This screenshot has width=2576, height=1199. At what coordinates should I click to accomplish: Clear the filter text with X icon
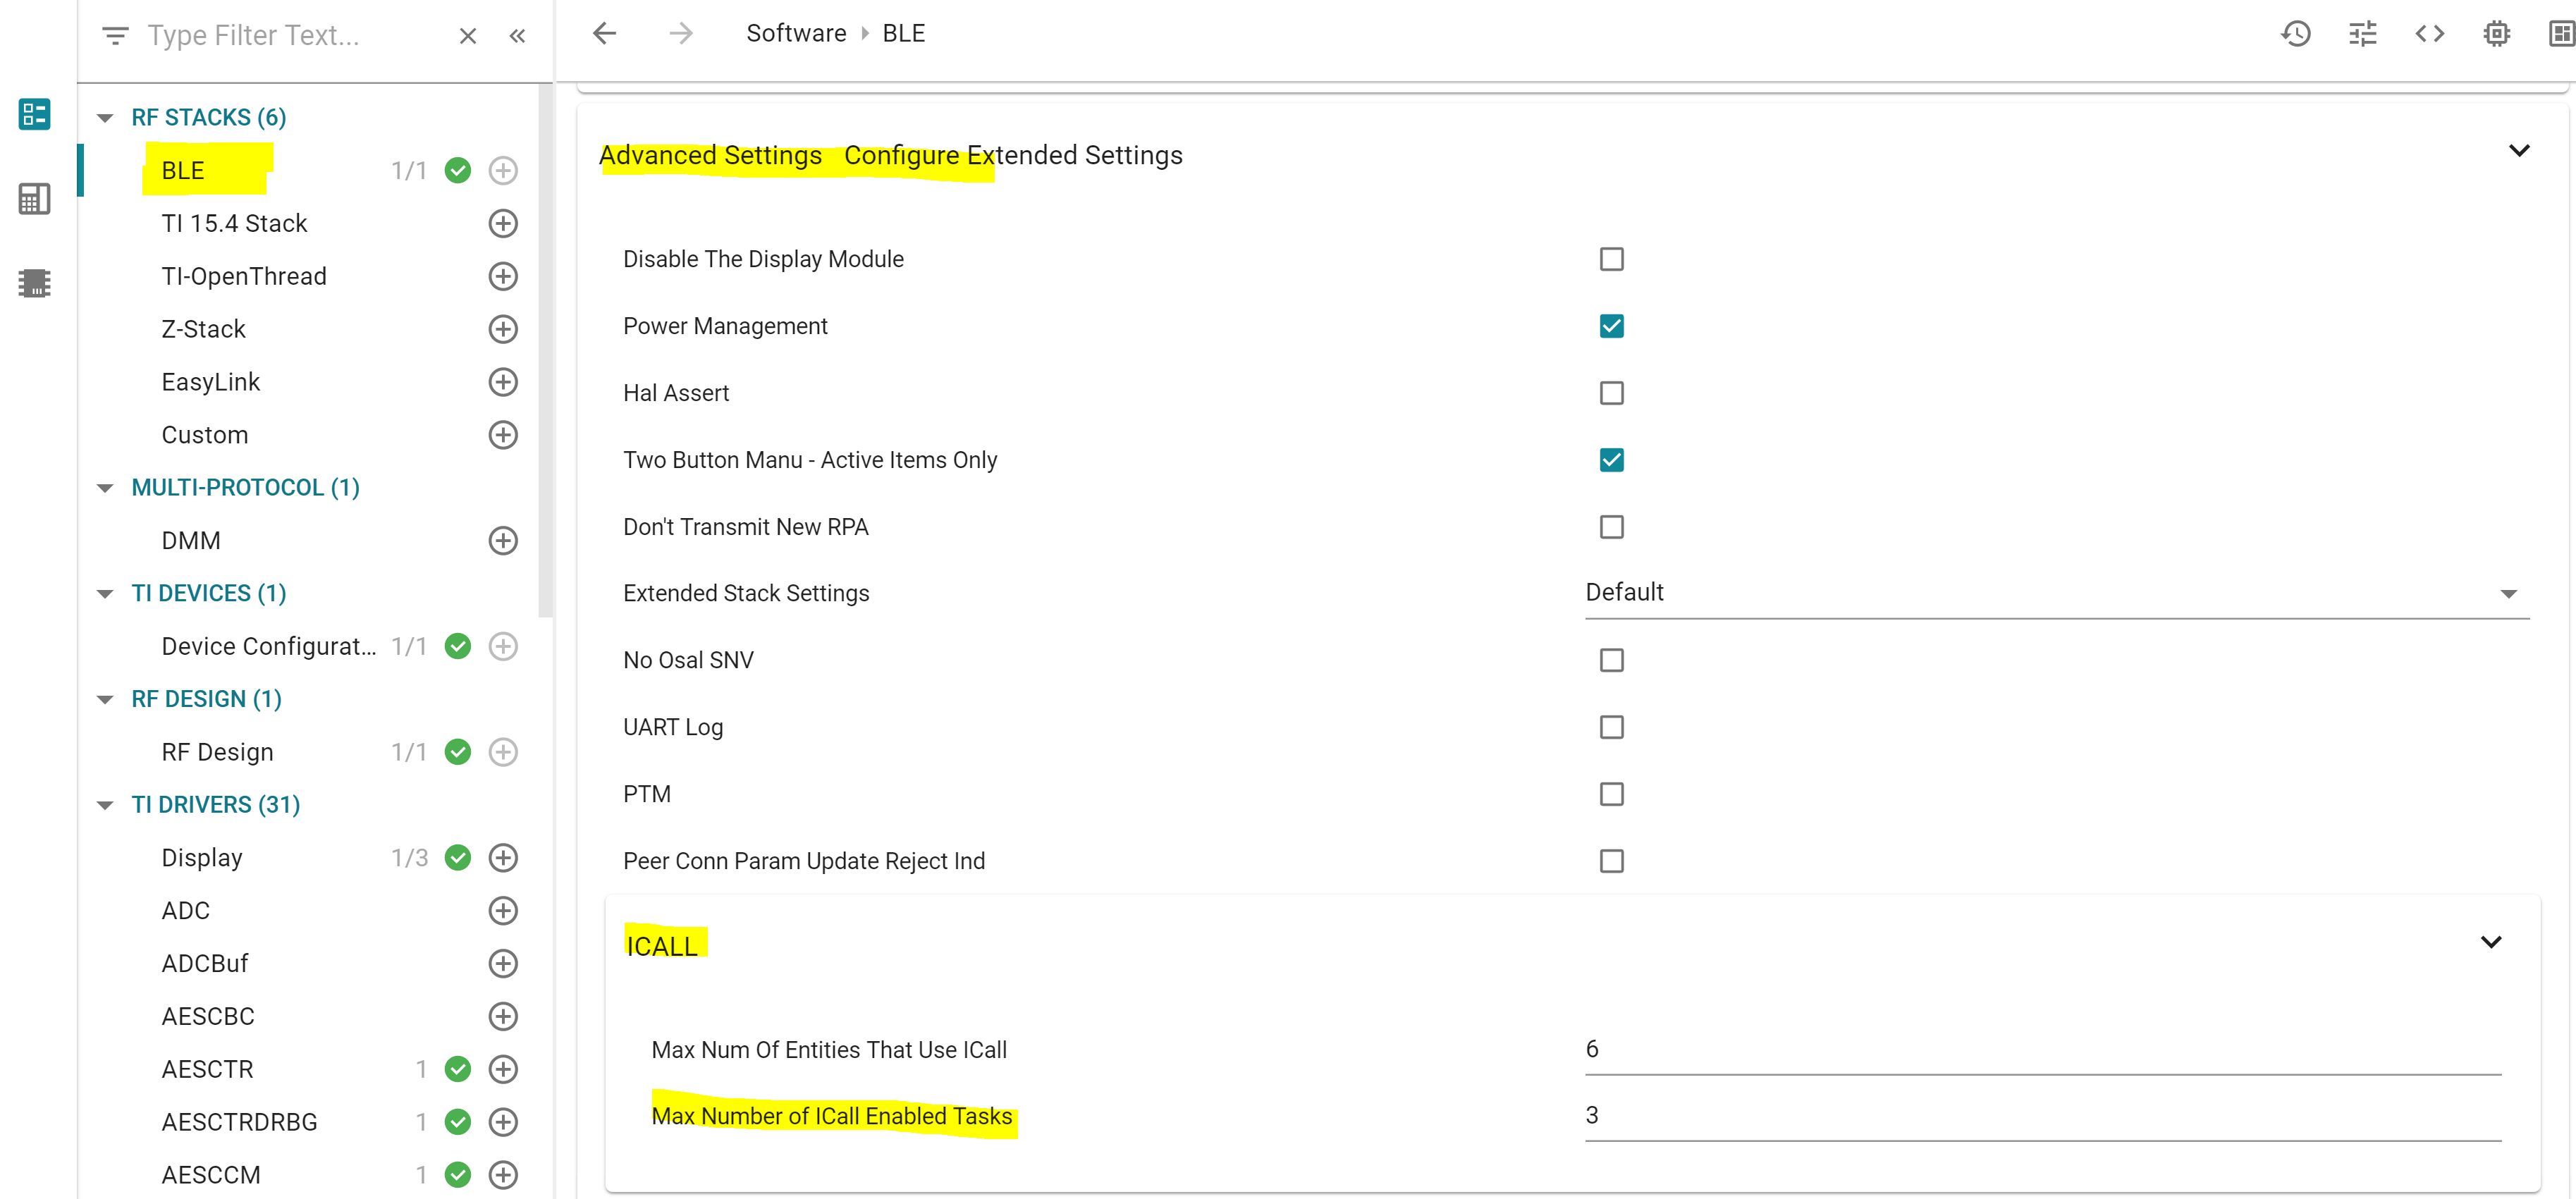pyautogui.click(x=467, y=36)
